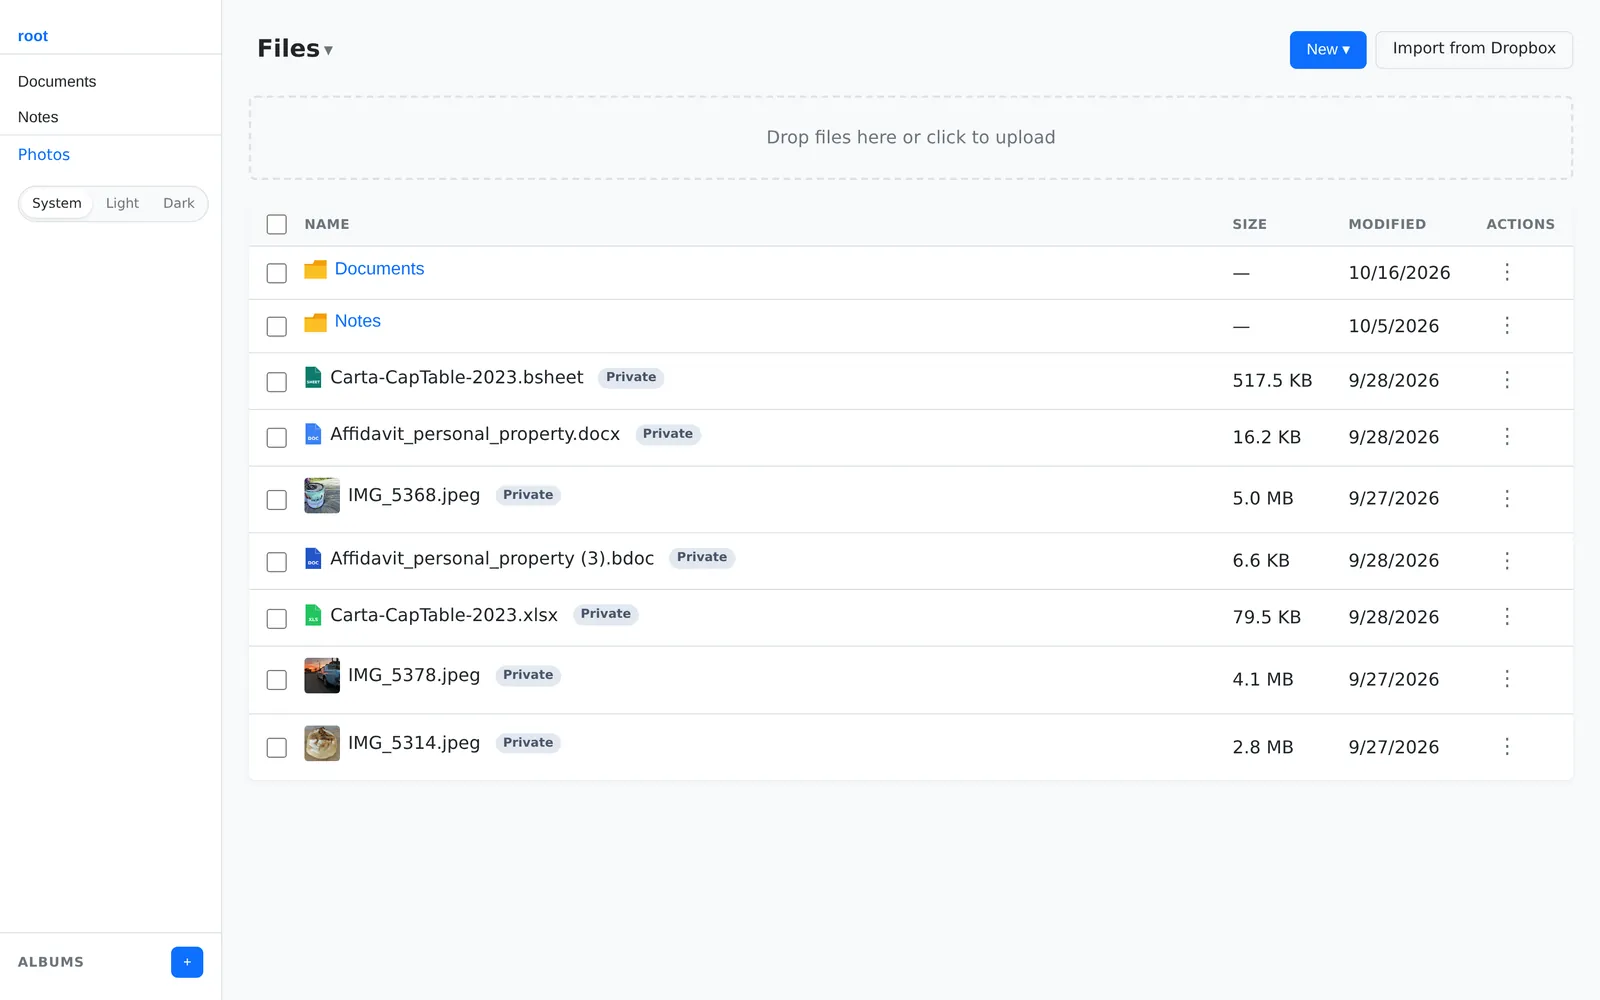Check the Documents folder row checkbox

[277, 273]
